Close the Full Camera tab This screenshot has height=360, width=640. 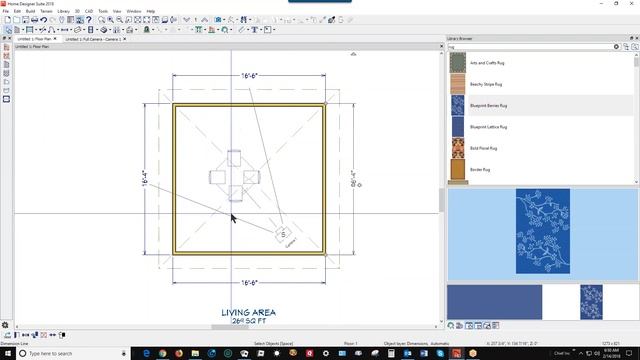pyautogui.click(x=124, y=39)
